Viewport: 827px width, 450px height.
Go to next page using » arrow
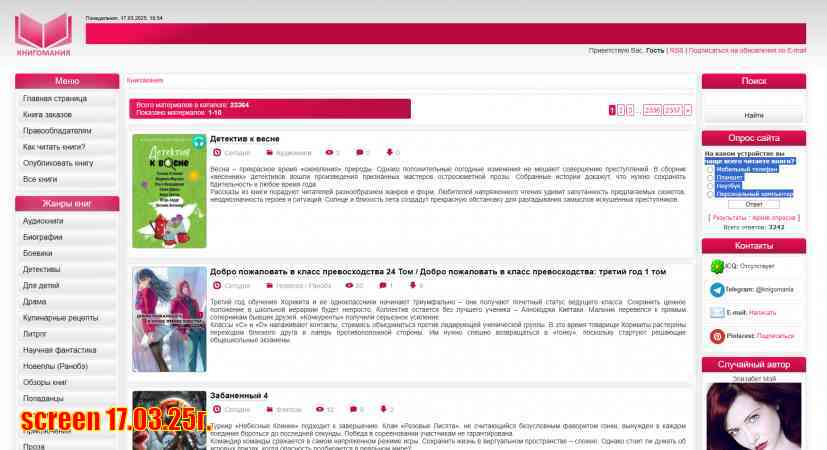click(688, 110)
